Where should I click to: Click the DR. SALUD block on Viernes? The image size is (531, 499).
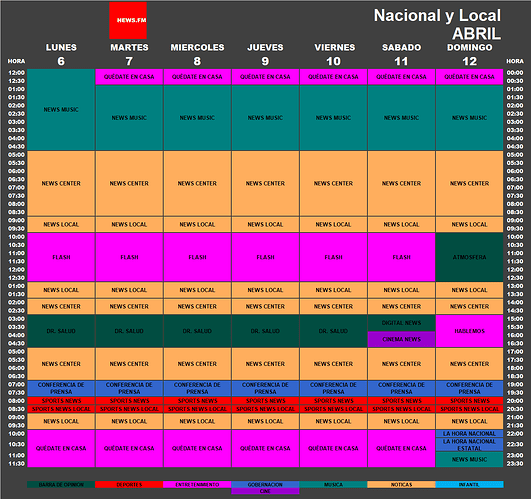(333, 331)
